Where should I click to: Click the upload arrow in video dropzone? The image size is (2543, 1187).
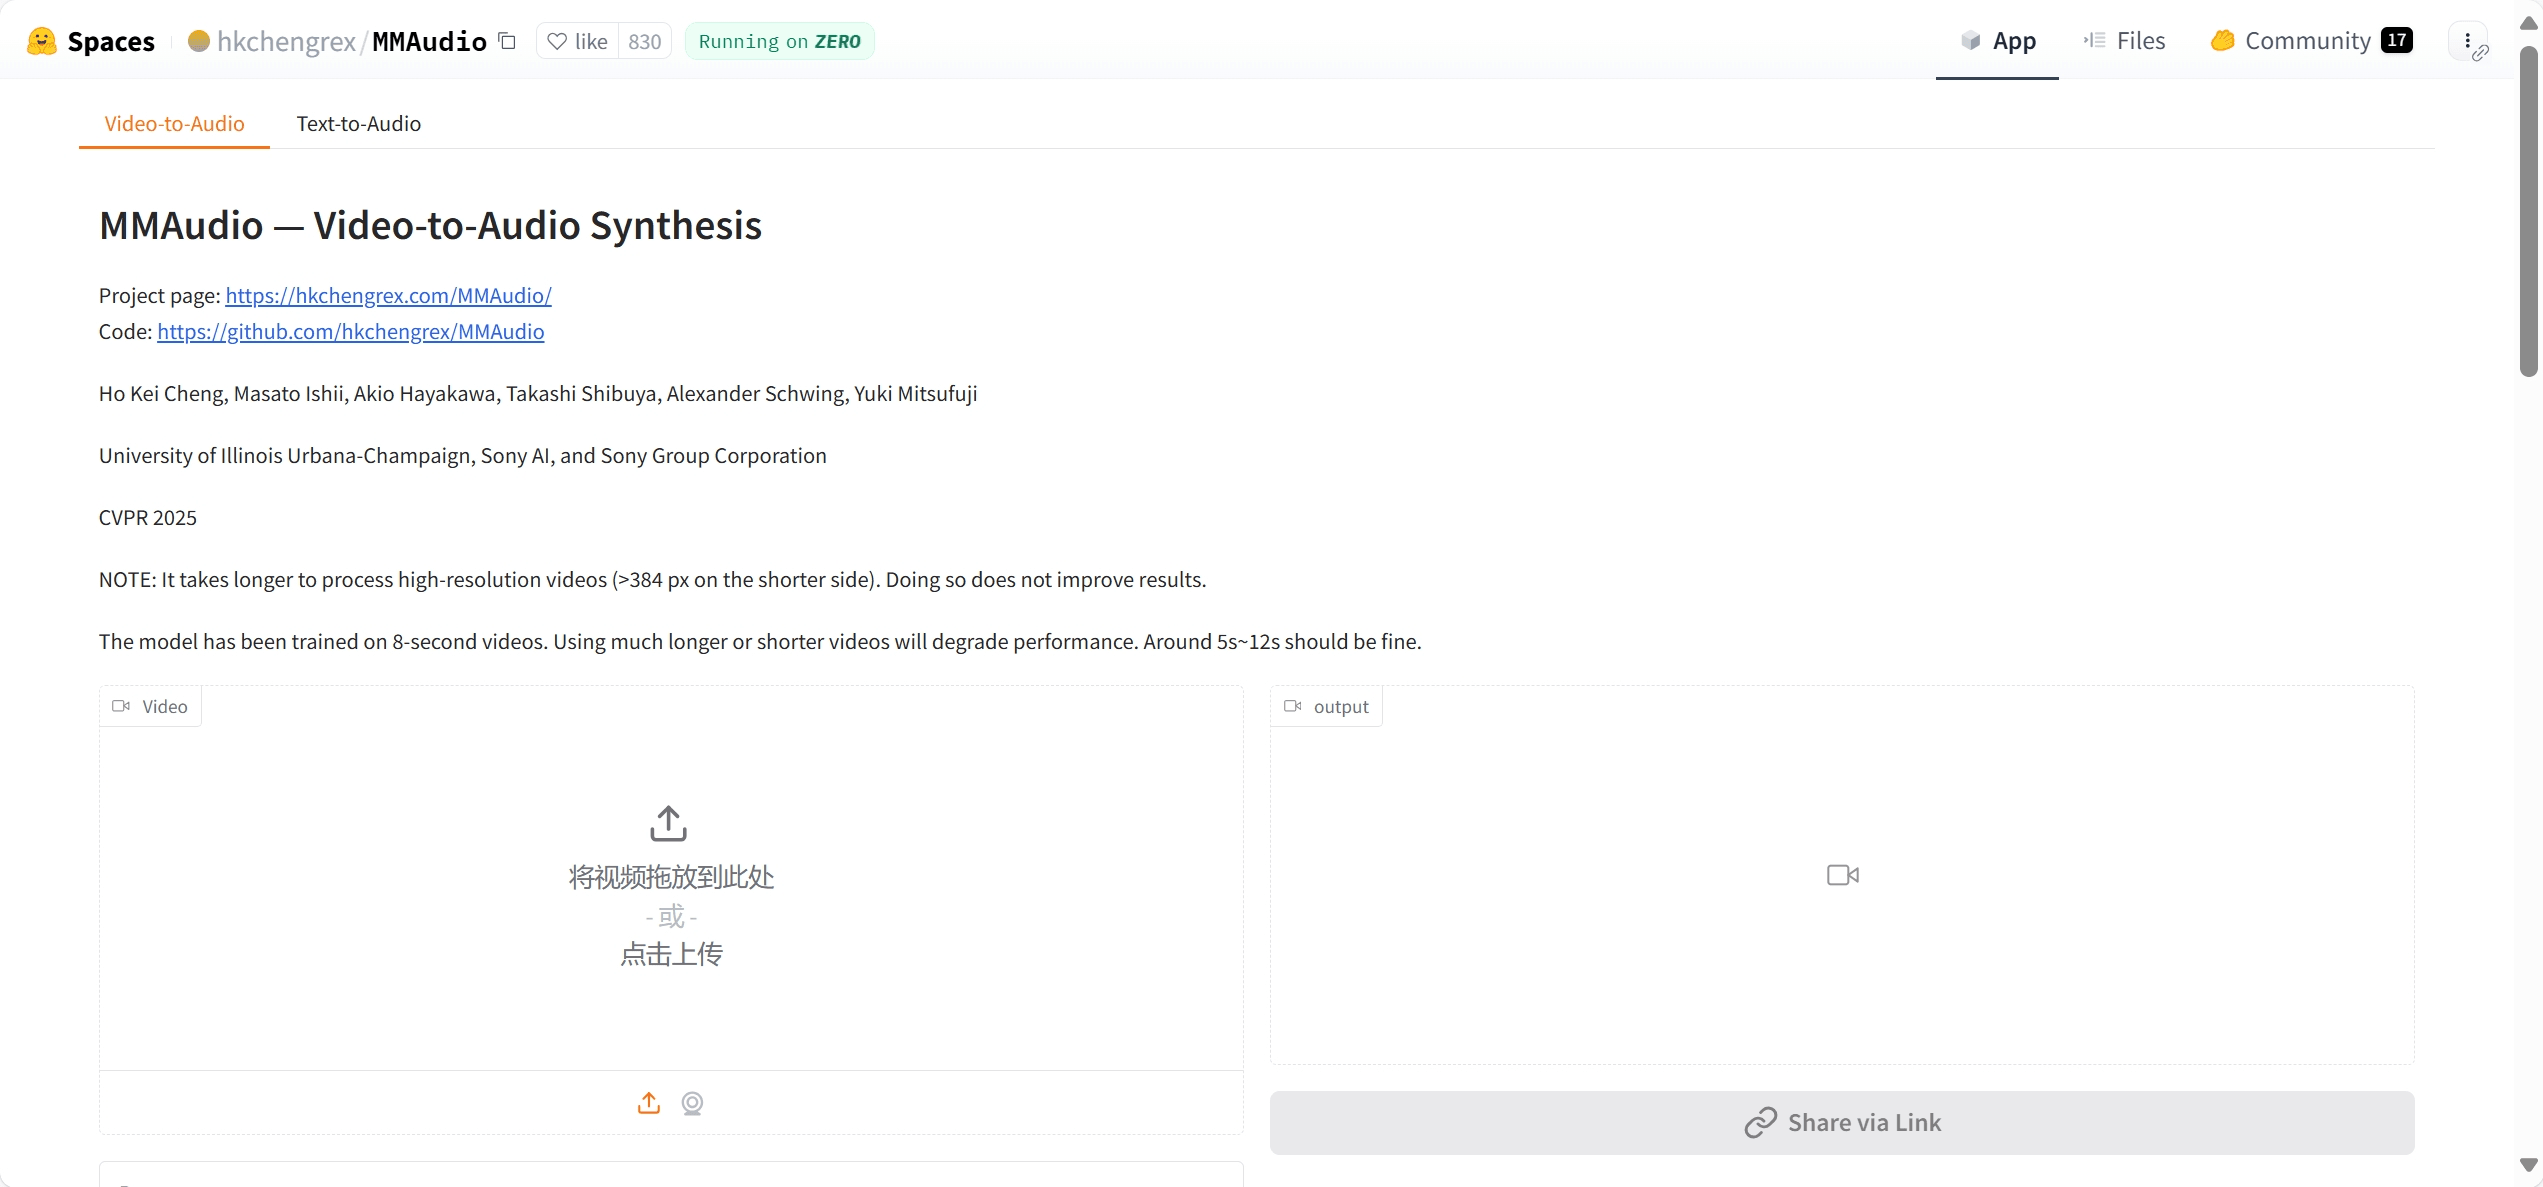pyautogui.click(x=669, y=824)
